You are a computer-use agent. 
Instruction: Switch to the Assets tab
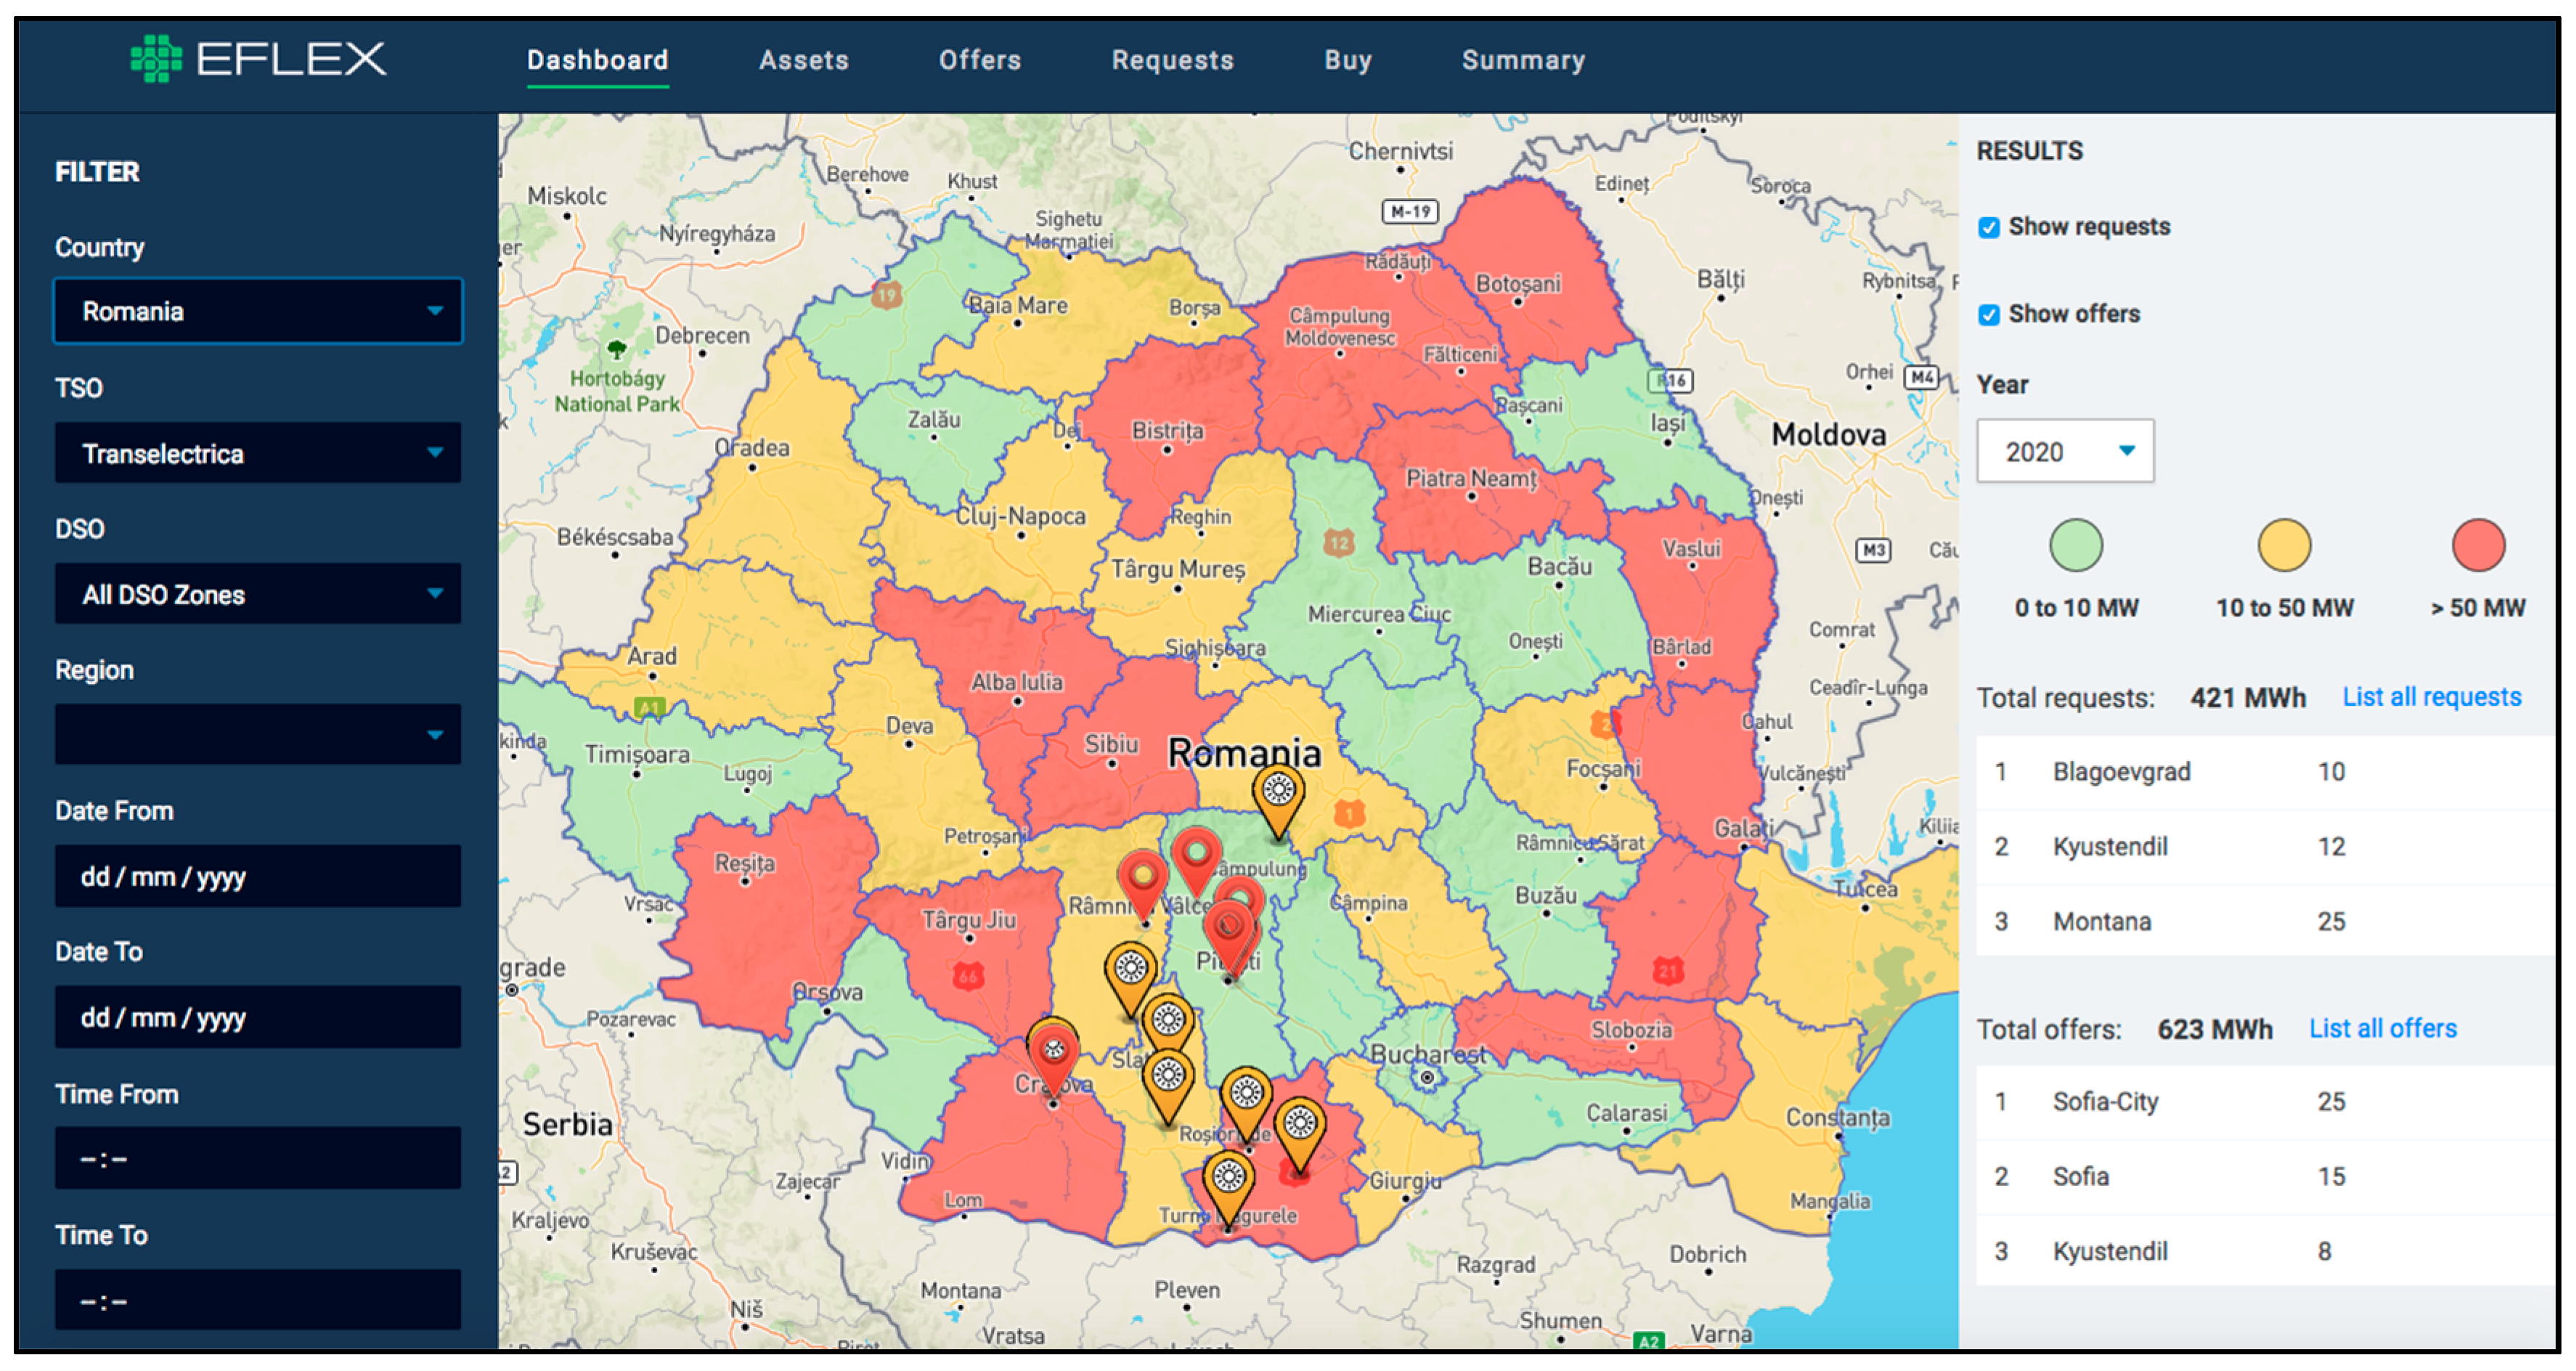pyautogui.click(x=803, y=60)
